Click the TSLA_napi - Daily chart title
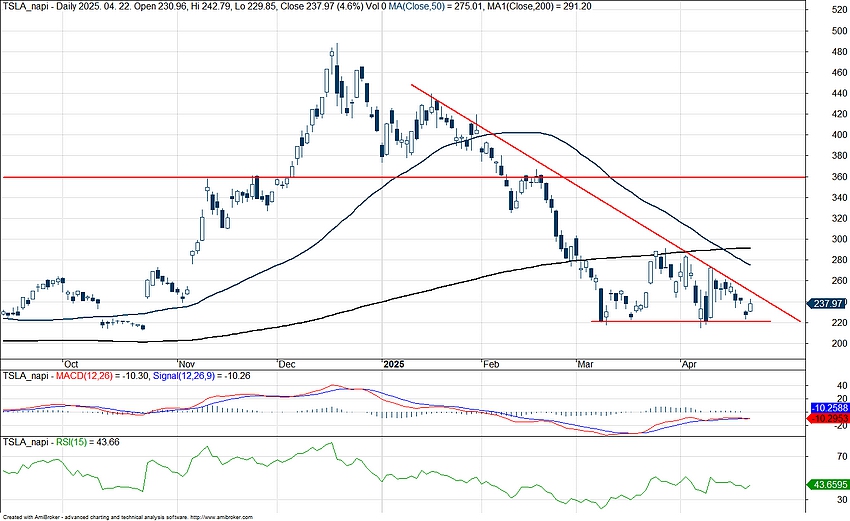The height and width of the screenshot is (521, 850). coord(43,7)
